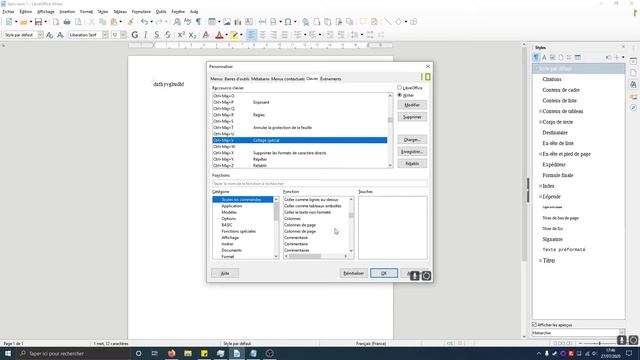Open the Fichier menu
The image size is (640, 360).
(x=9, y=12)
